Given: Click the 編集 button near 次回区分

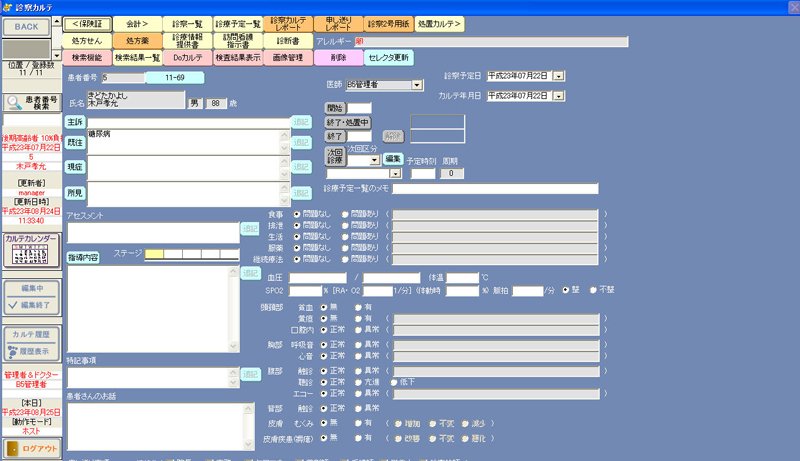Looking at the screenshot, I should [393, 159].
